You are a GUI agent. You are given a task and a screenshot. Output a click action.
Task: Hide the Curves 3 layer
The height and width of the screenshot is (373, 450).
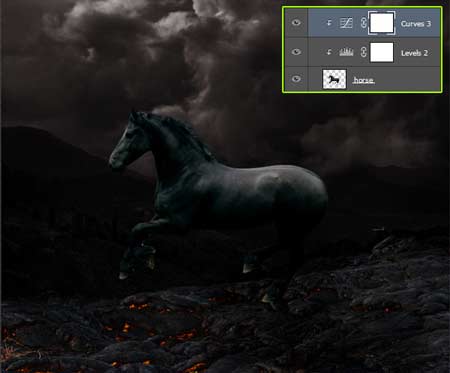296,23
